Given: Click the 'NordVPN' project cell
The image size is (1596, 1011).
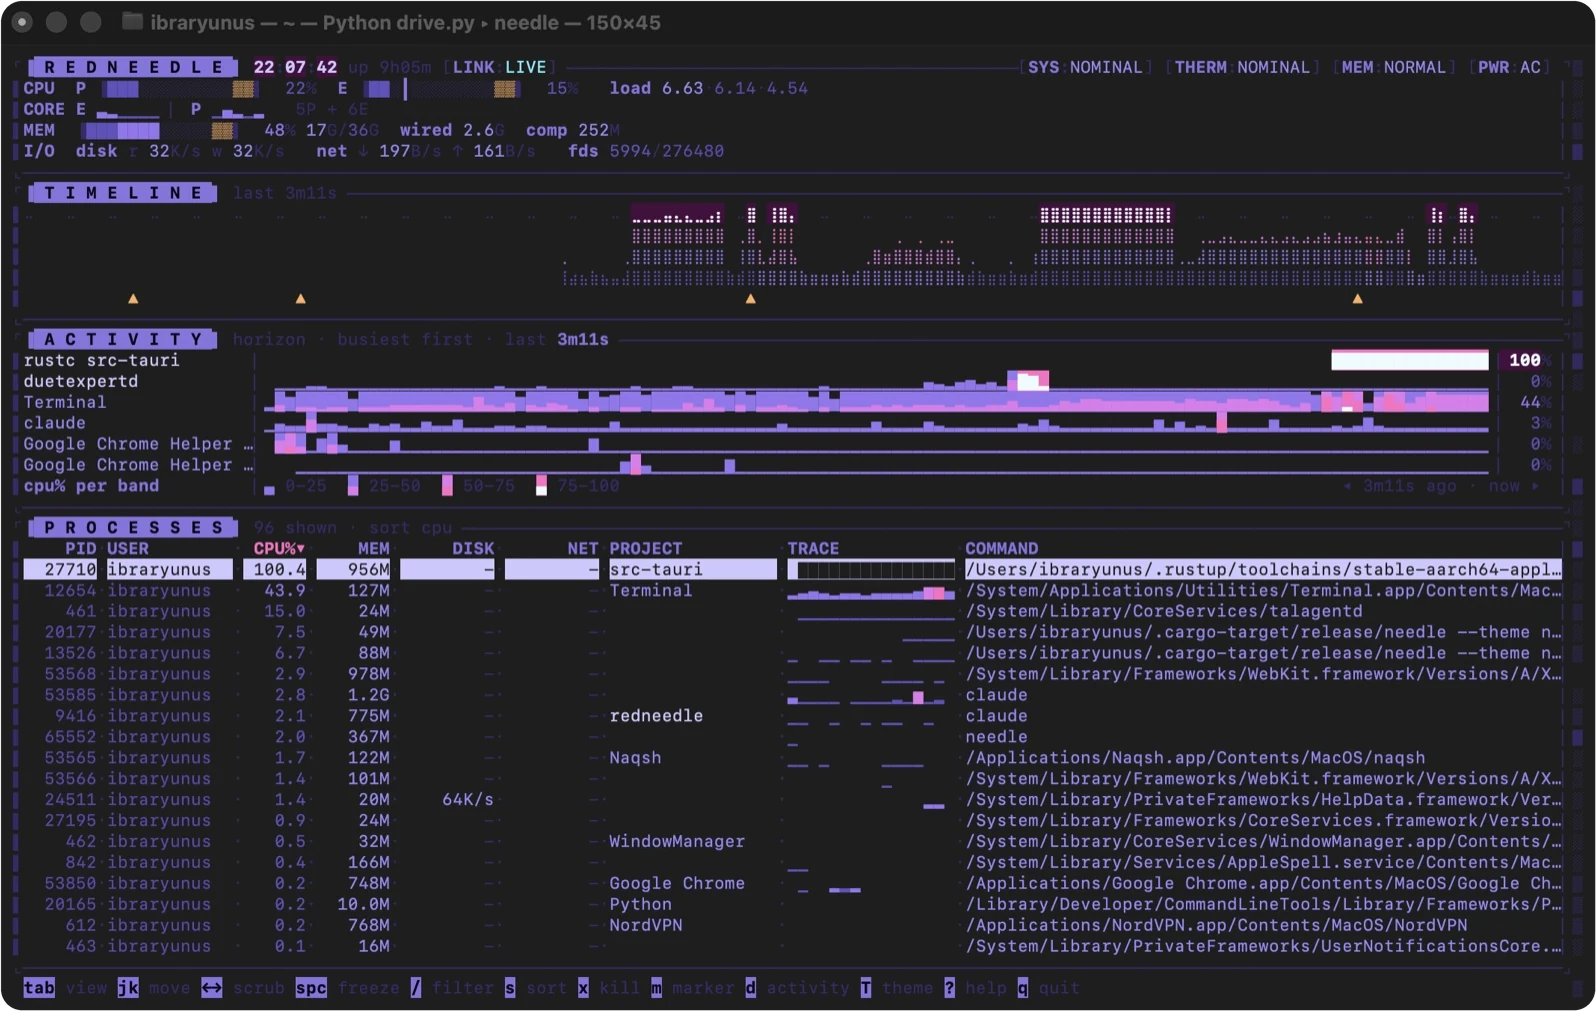Looking at the screenshot, I should (x=646, y=925).
